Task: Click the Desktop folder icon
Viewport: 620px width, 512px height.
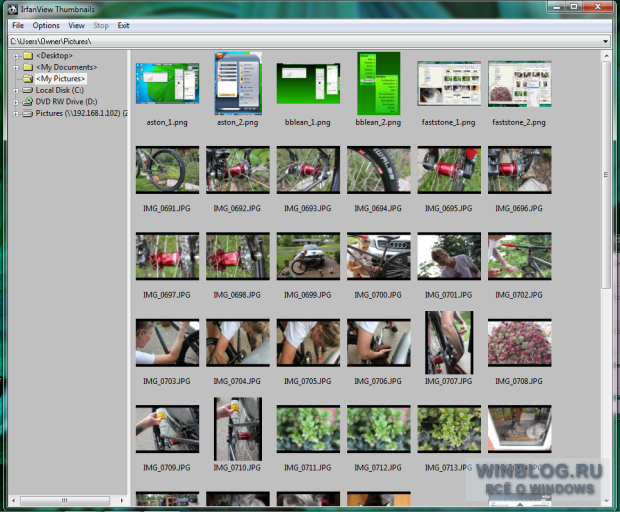Action: pos(28,55)
